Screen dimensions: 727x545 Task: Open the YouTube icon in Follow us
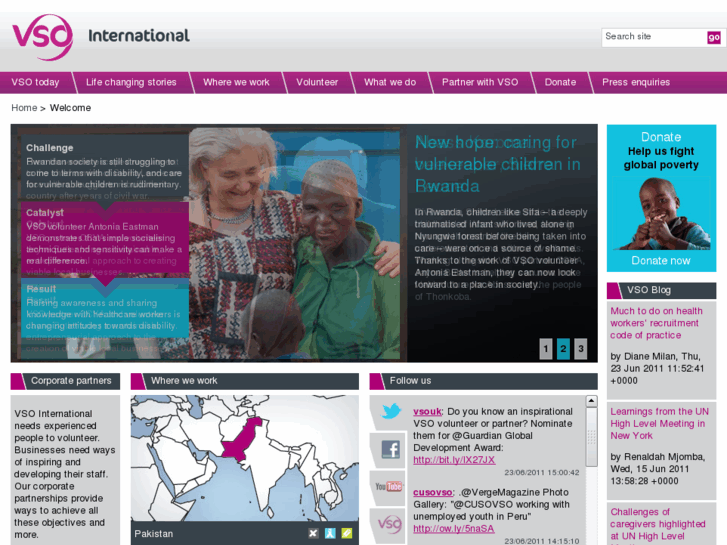[x=389, y=487]
